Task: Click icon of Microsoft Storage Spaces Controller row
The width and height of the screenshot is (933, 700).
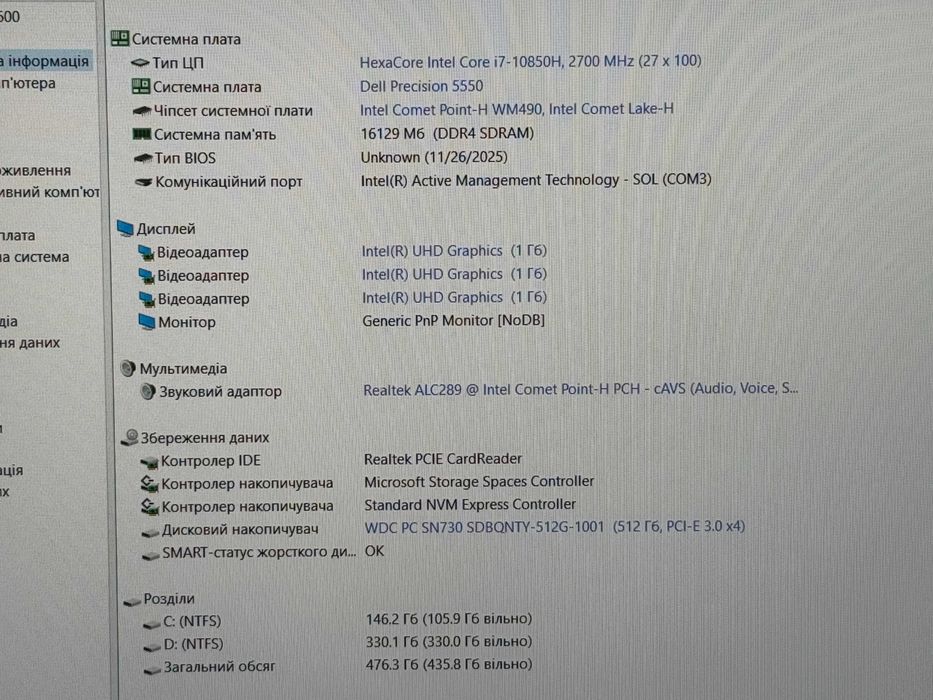Action: pos(149,484)
